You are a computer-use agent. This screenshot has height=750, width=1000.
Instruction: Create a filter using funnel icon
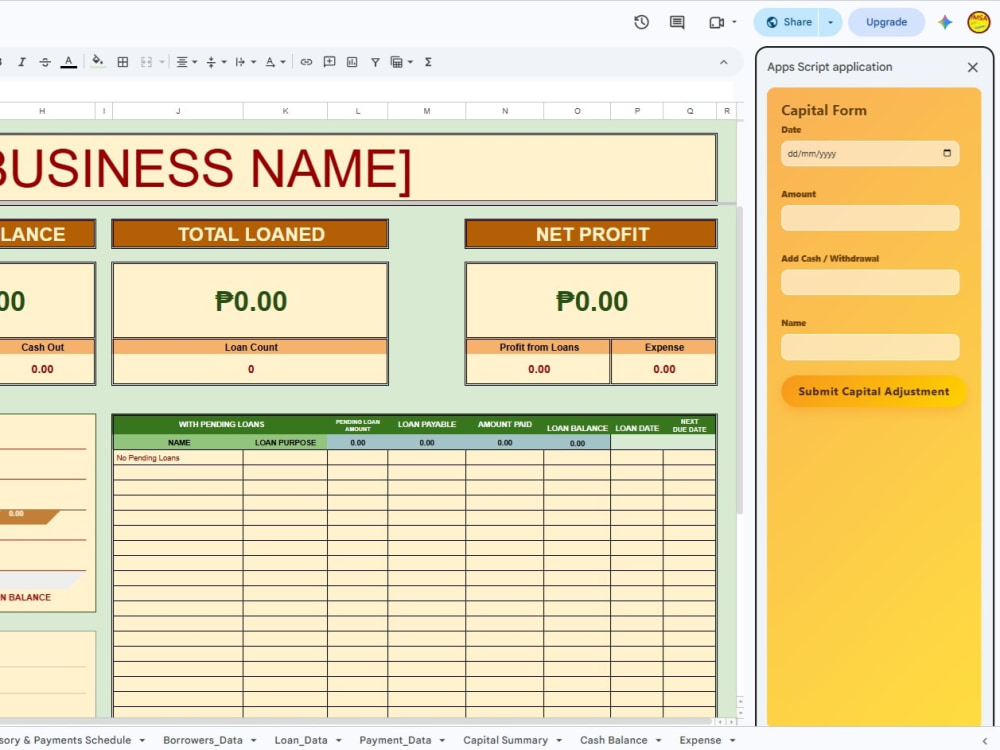click(375, 62)
